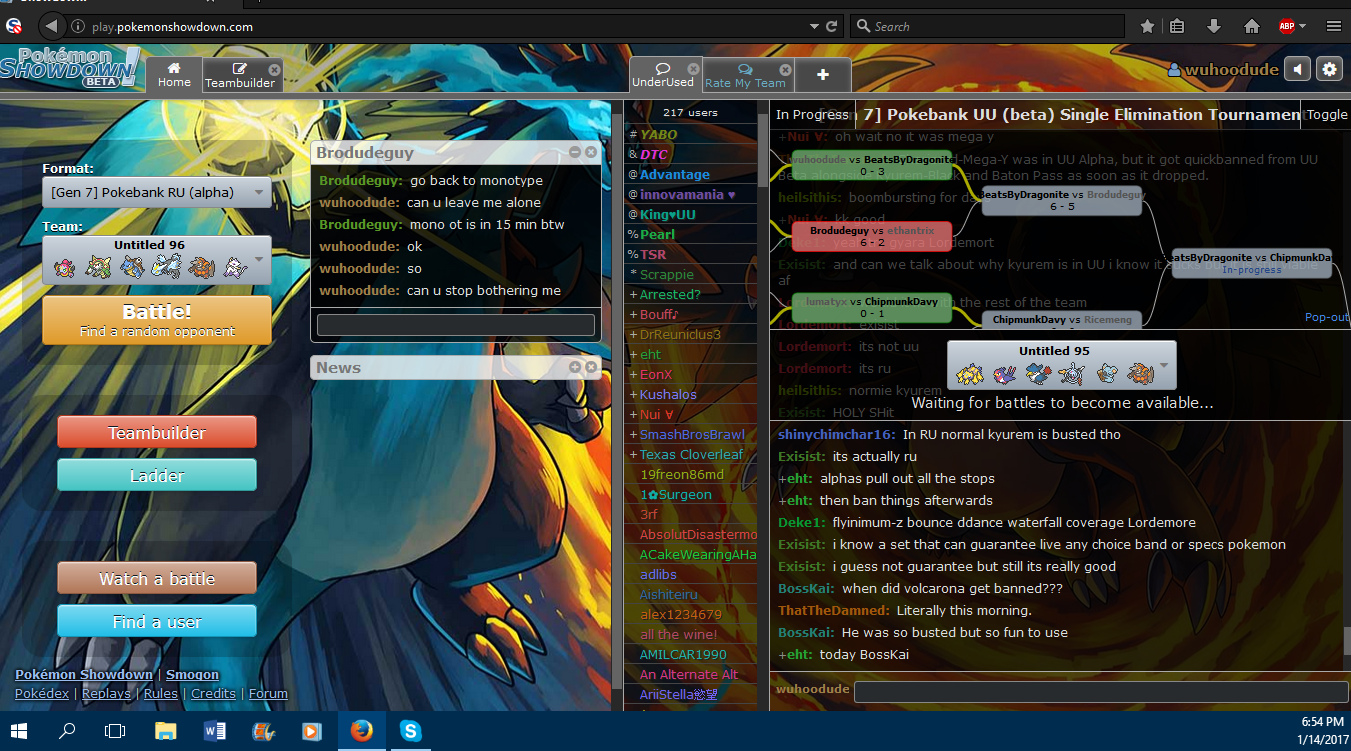
Task: Open the wuhoodude username menu
Action: pos(1223,69)
